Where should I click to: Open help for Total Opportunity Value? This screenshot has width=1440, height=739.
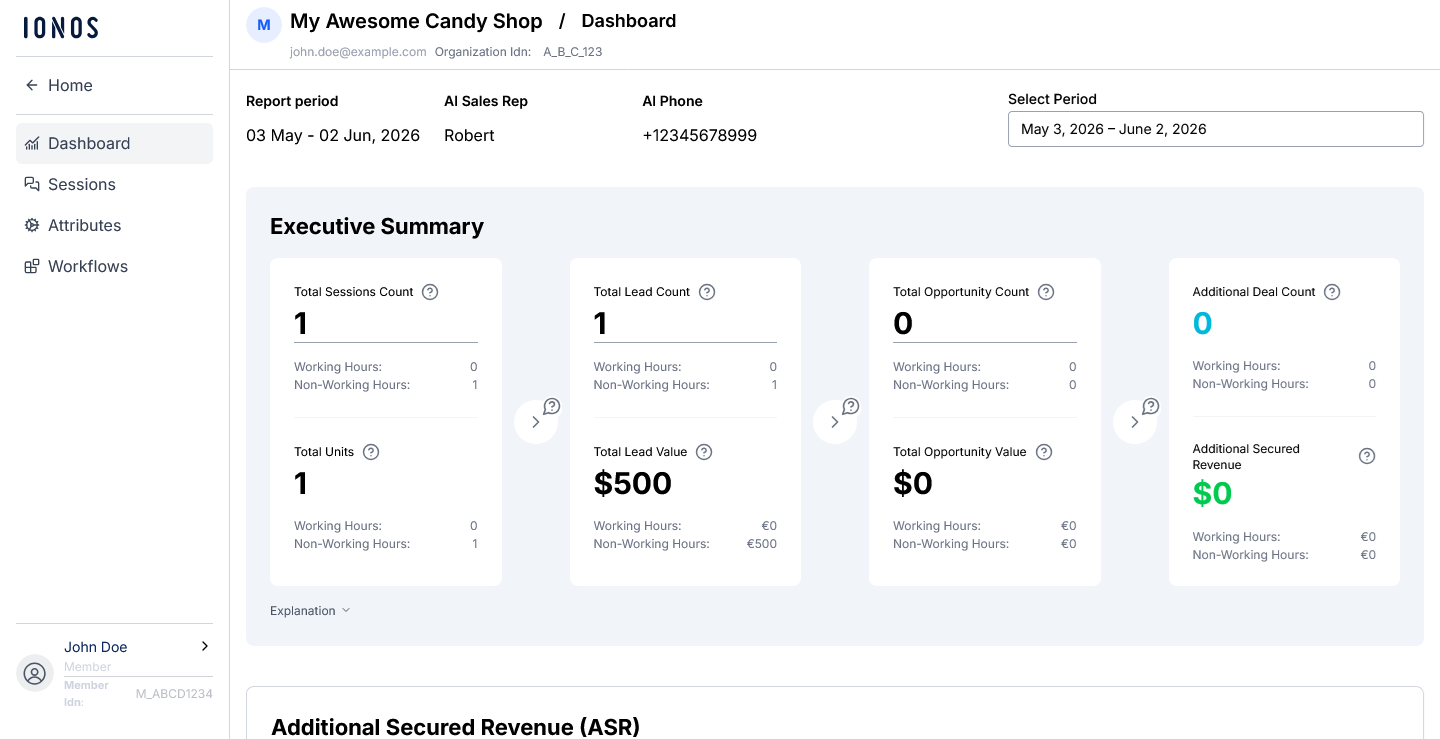(1044, 452)
